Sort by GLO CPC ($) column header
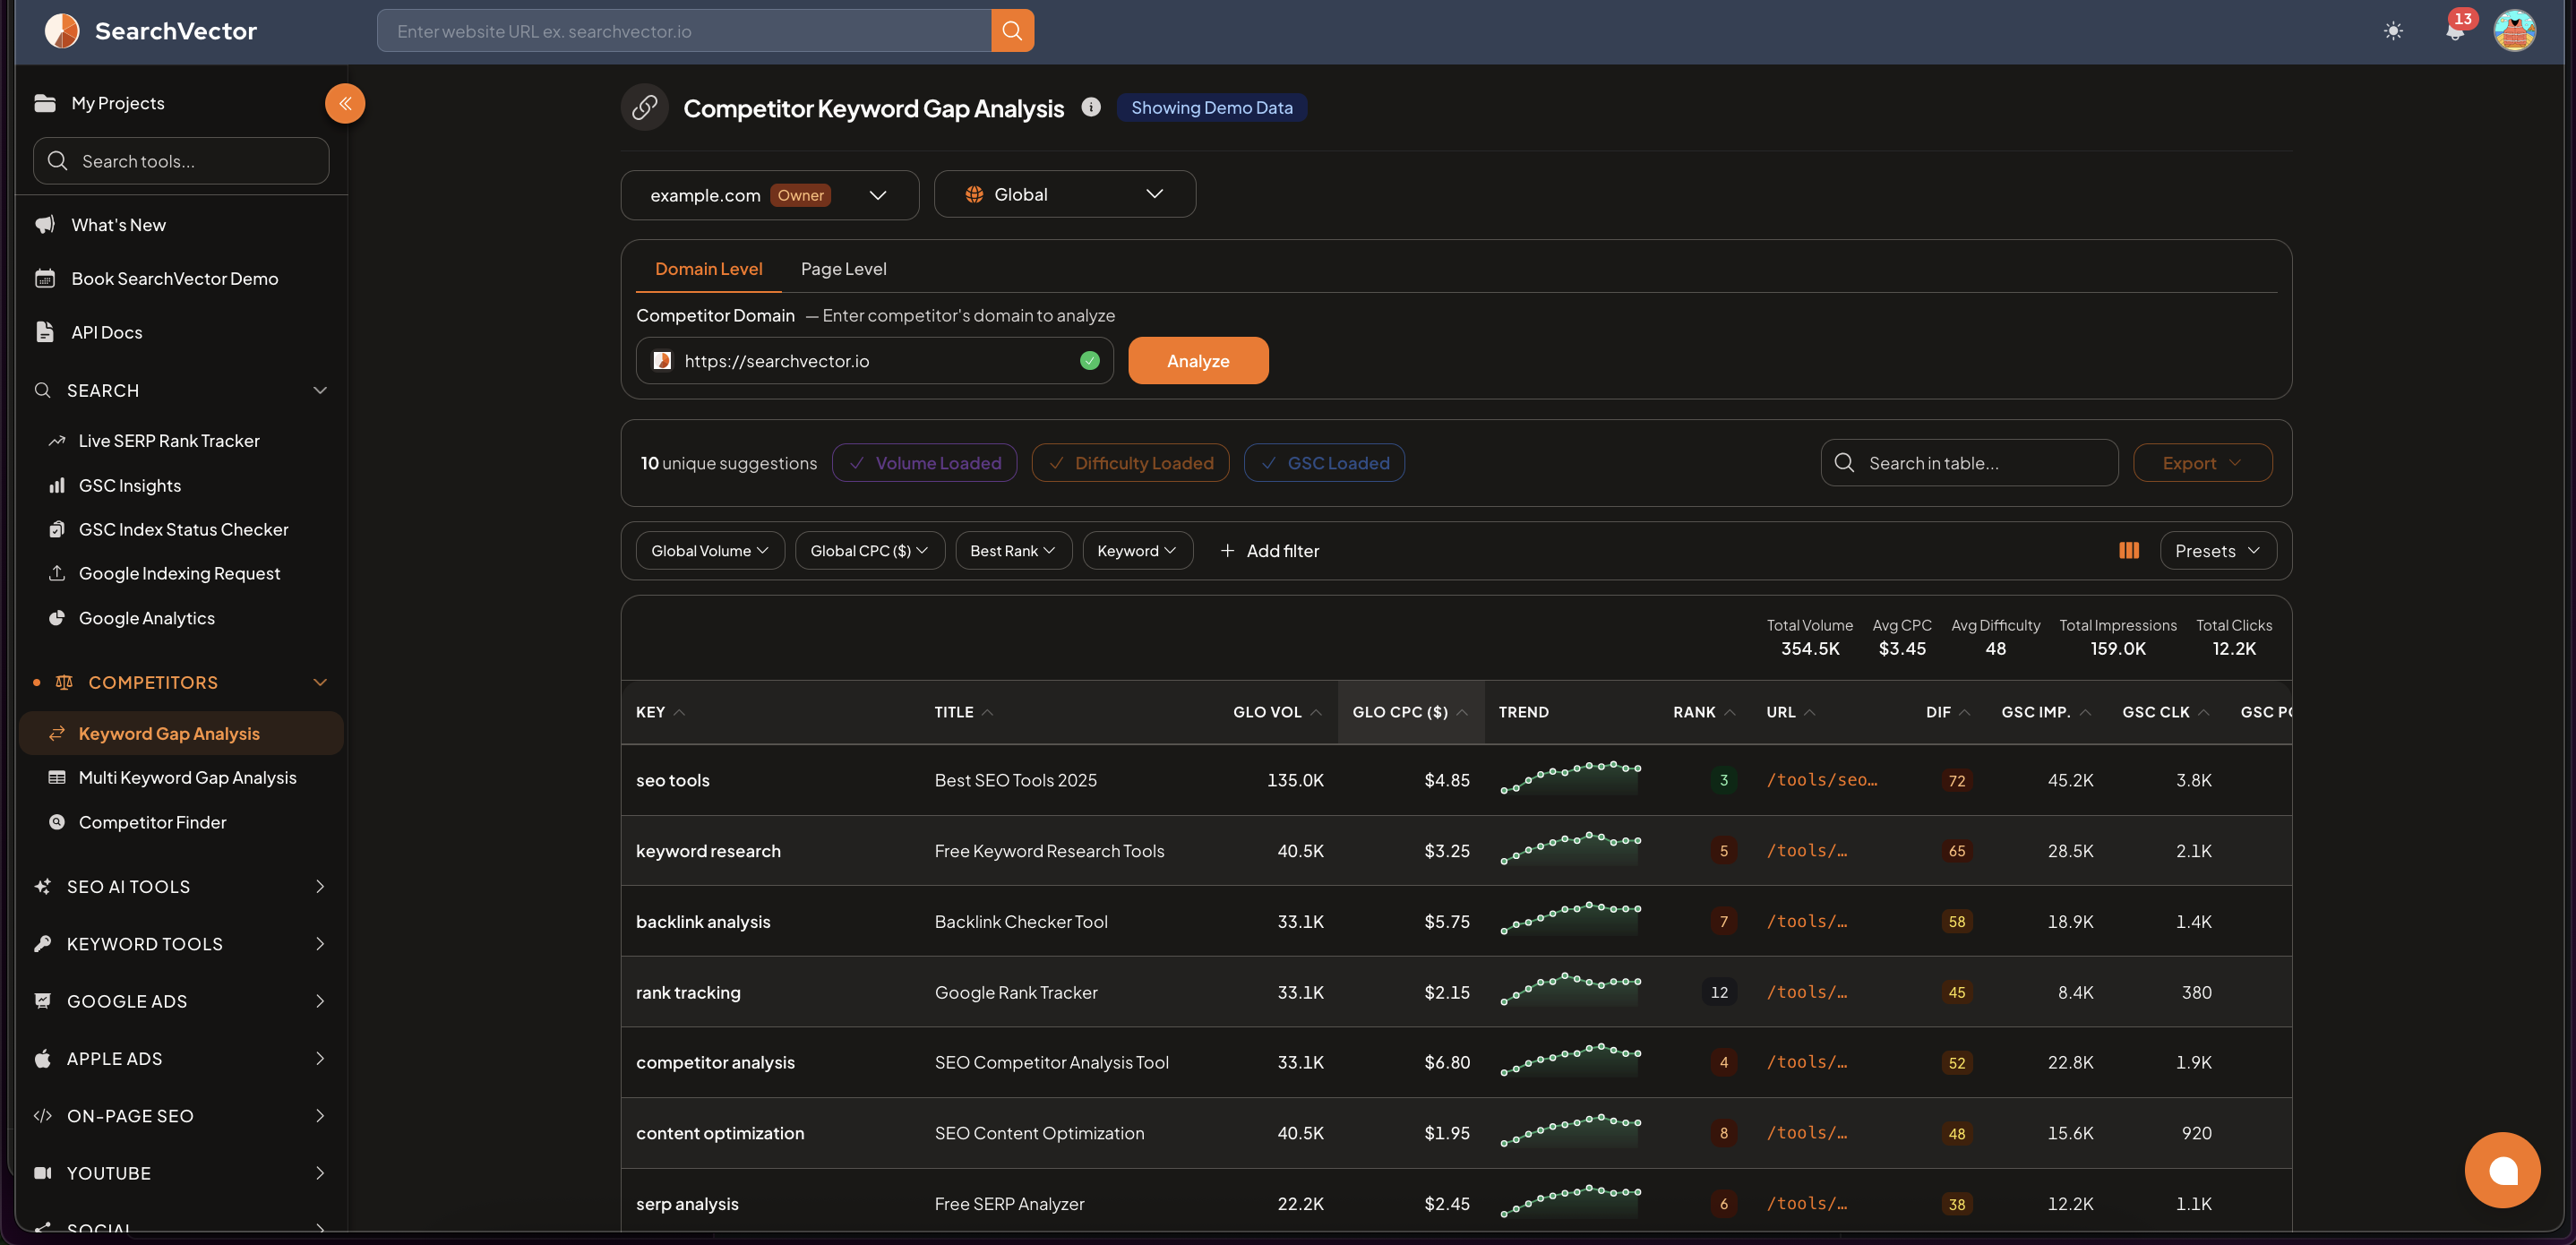The image size is (2576, 1245). [1410, 712]
